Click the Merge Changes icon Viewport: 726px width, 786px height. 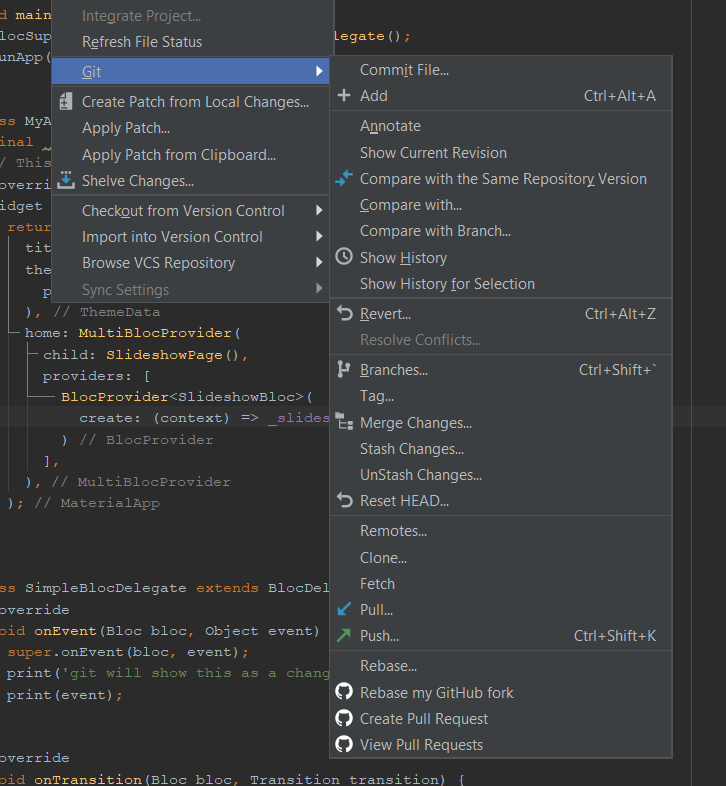[344, 422]
